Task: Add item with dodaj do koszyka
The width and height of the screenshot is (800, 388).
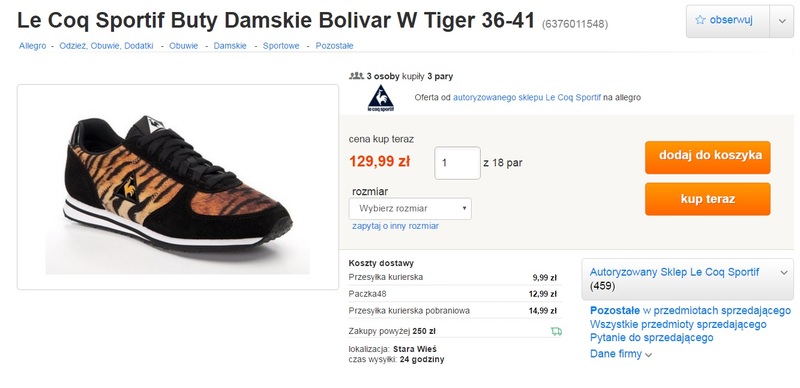Action: pos(707,157)
